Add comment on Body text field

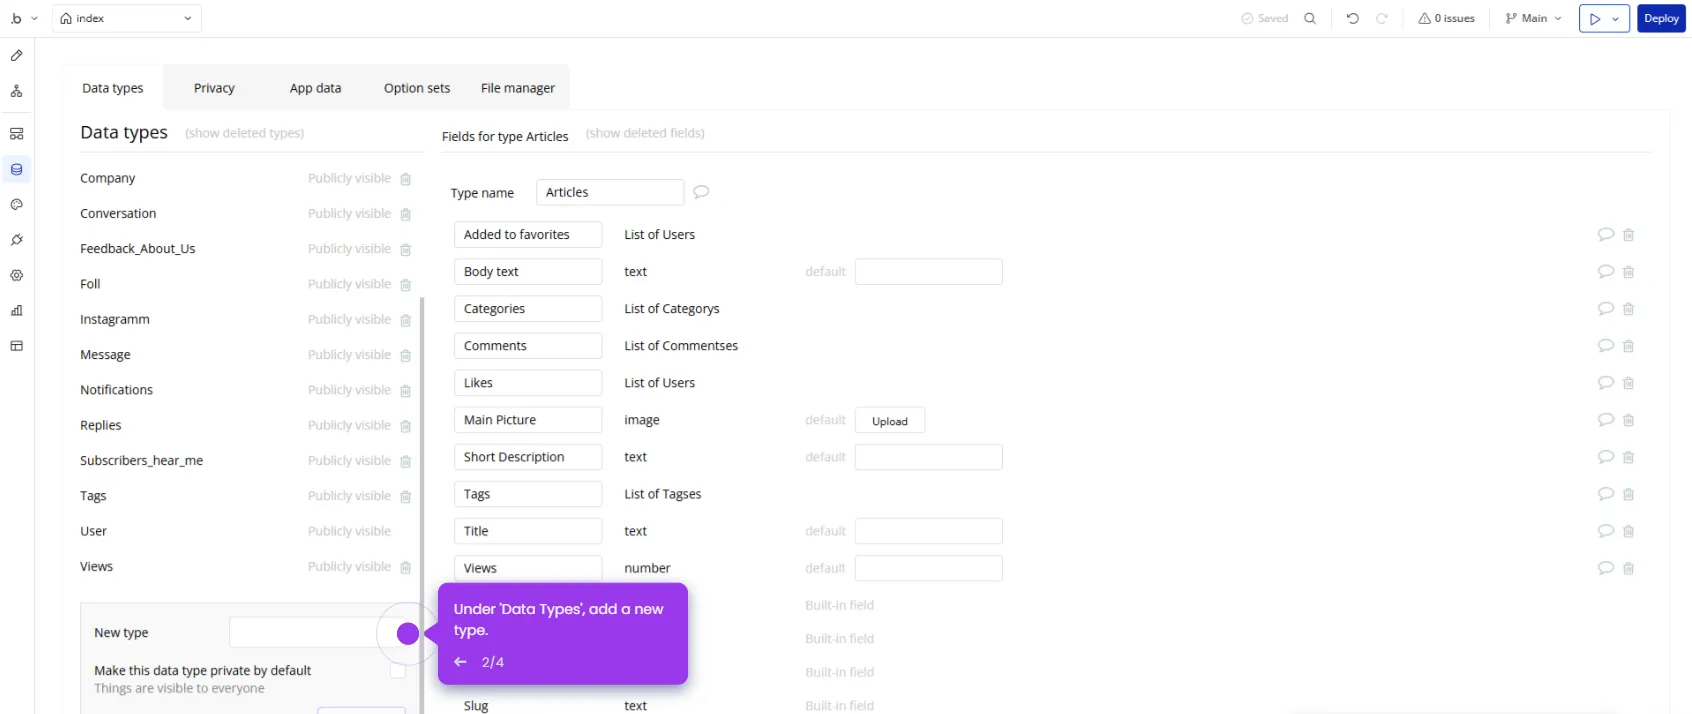(1606, 271)
